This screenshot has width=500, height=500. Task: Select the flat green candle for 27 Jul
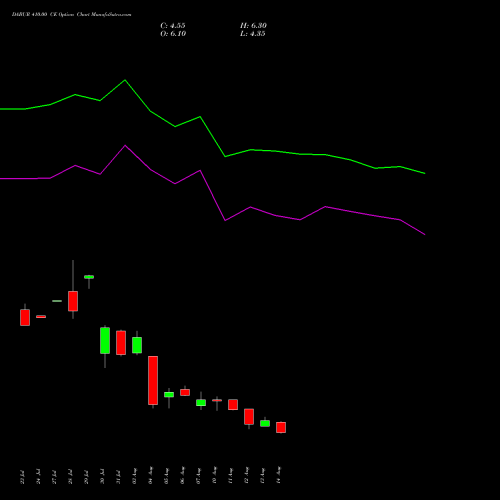pos(57,301)
